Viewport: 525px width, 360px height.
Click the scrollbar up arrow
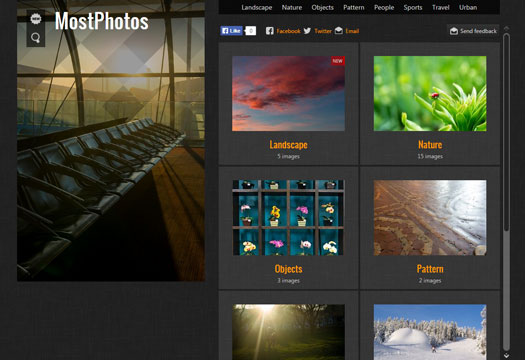(x=506, y=28)
